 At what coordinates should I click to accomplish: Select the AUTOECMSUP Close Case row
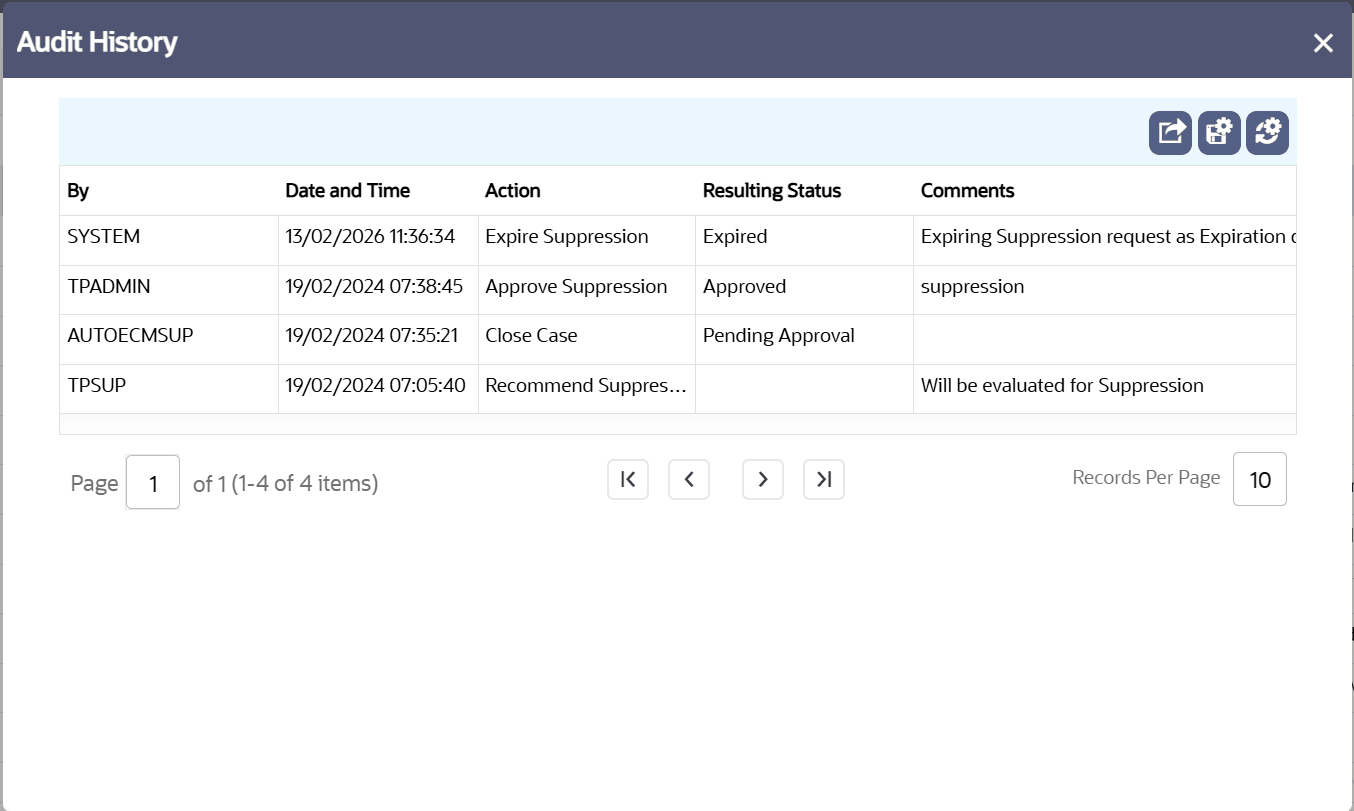(400, 336)
